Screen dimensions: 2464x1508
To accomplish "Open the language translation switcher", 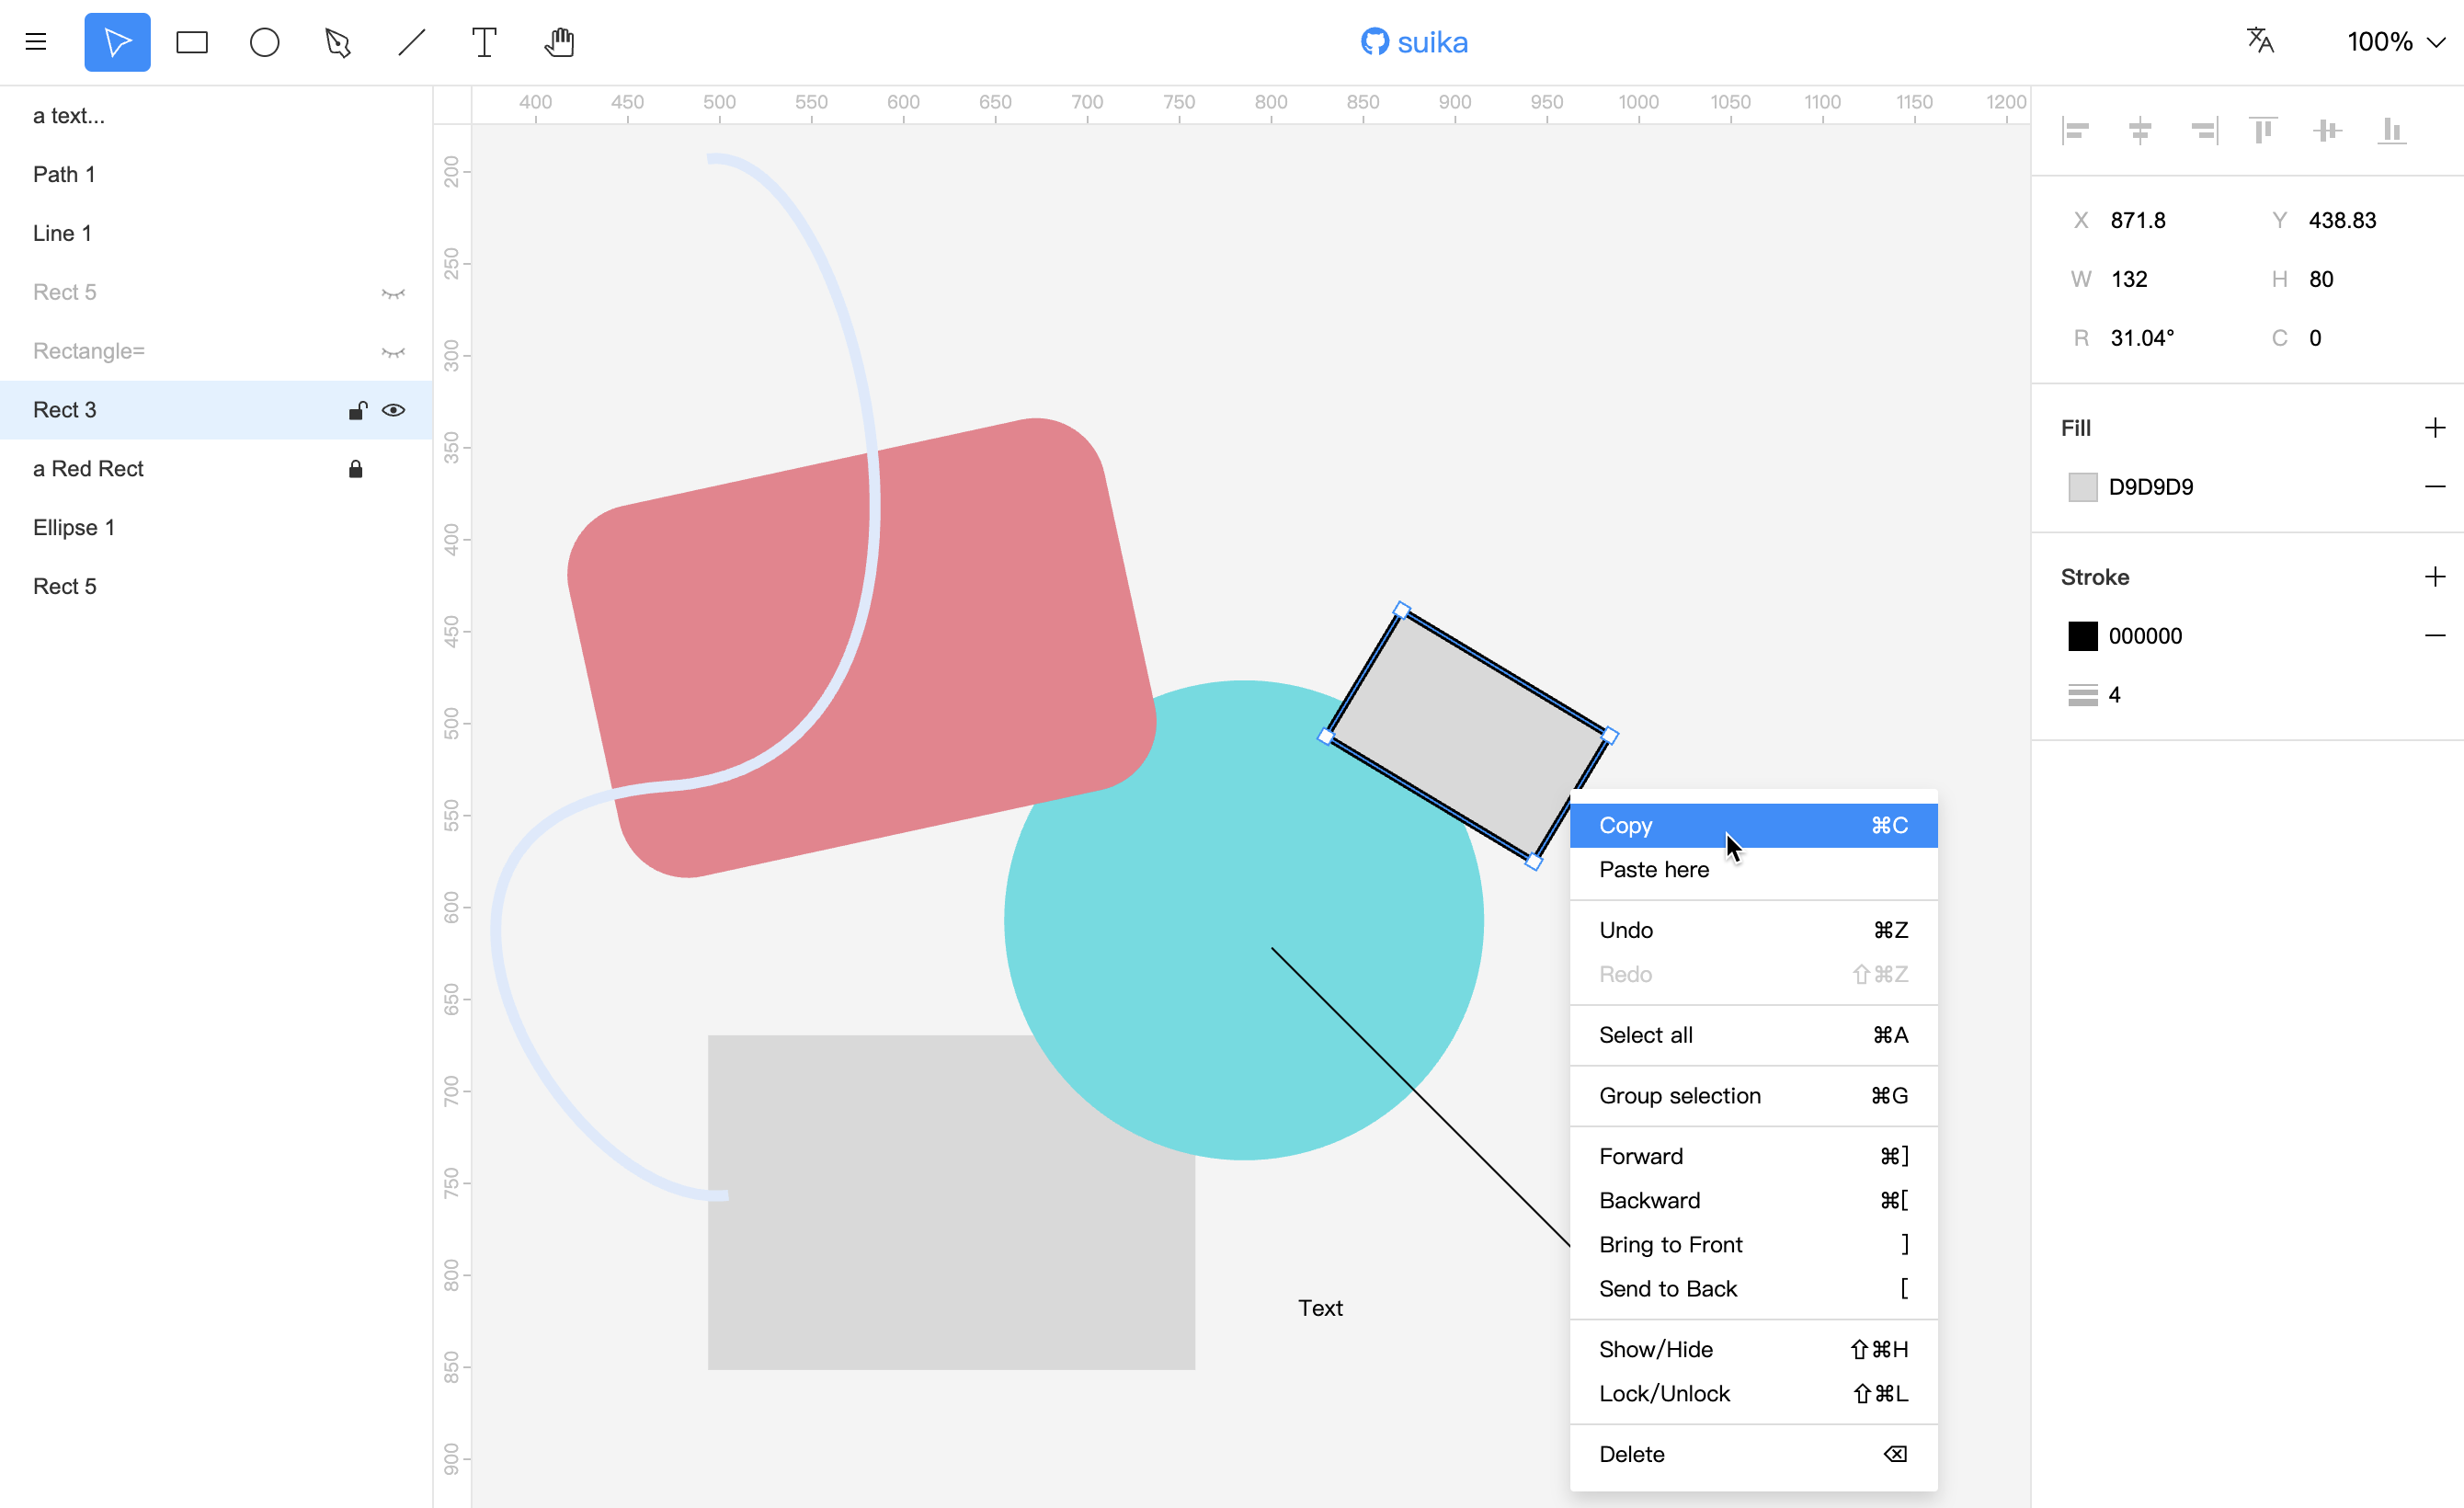I will 2259,41.
